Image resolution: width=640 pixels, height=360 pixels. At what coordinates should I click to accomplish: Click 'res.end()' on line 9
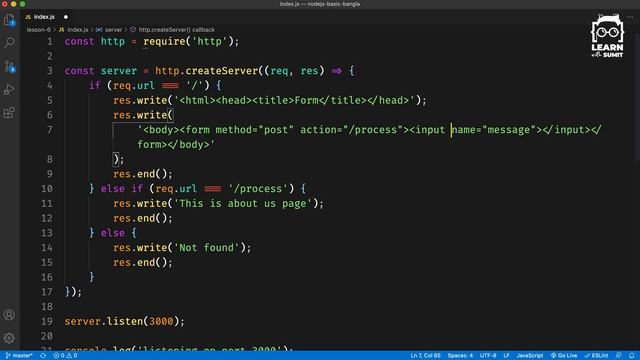click(x=140, y=174)
